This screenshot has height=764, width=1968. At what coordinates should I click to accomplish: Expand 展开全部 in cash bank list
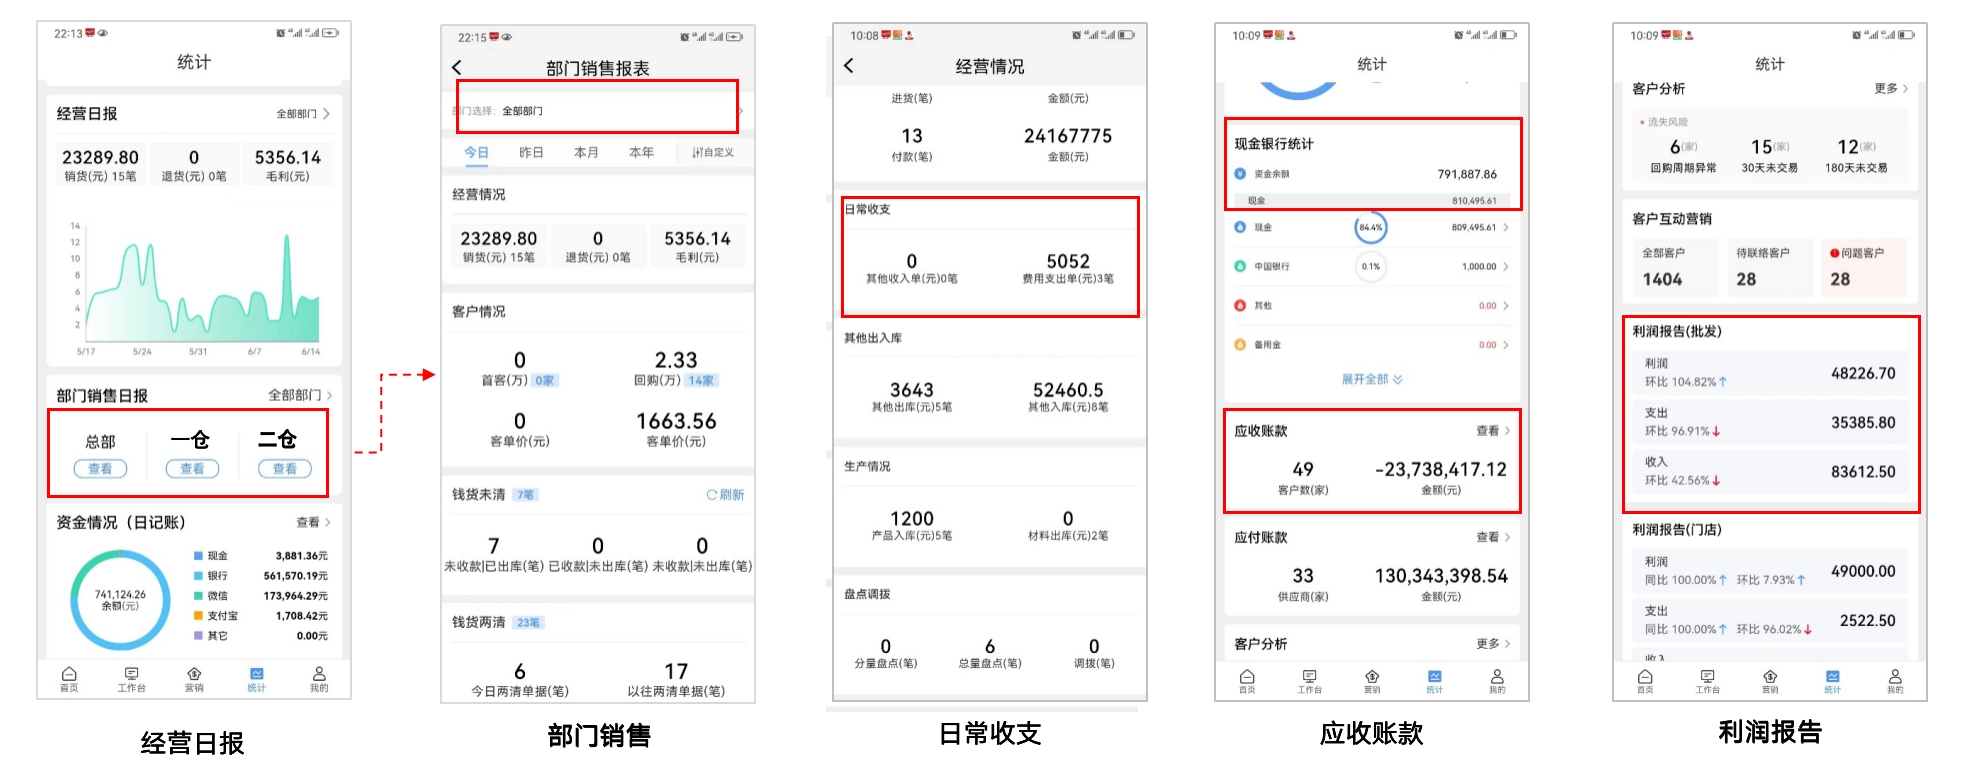click(x=1371, y=380)
